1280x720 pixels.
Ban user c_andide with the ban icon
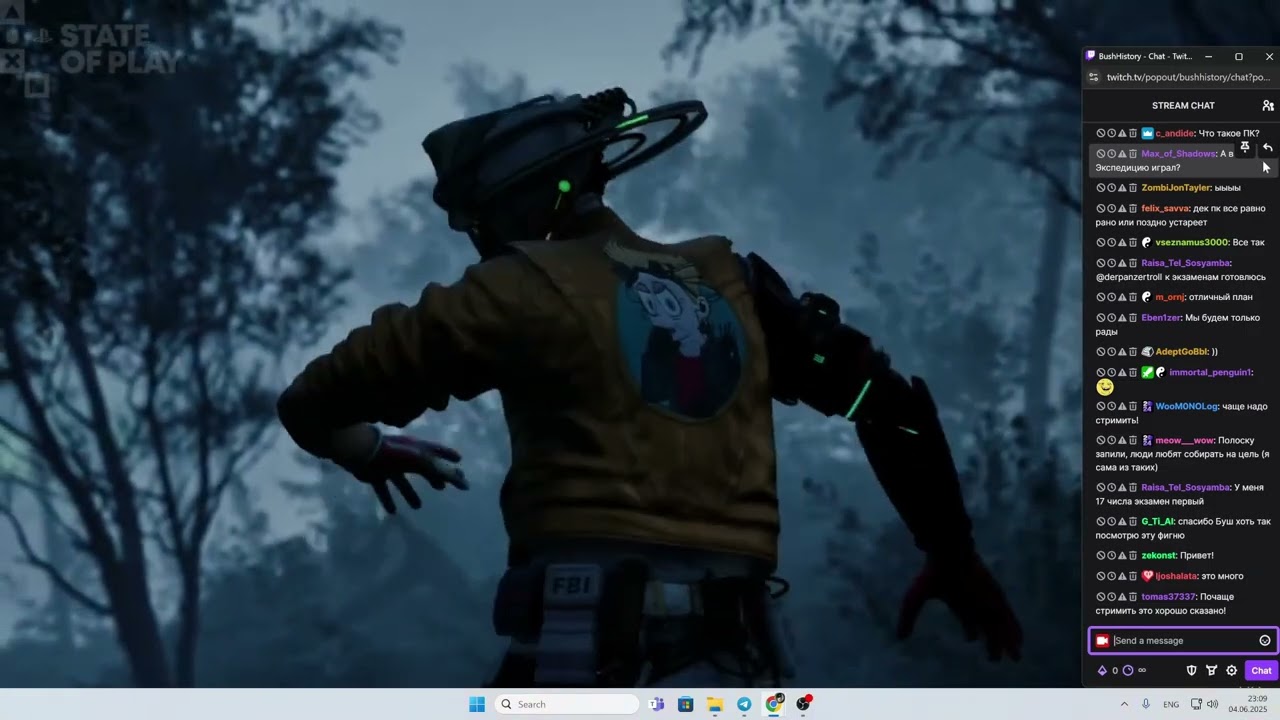point(1101,133)
